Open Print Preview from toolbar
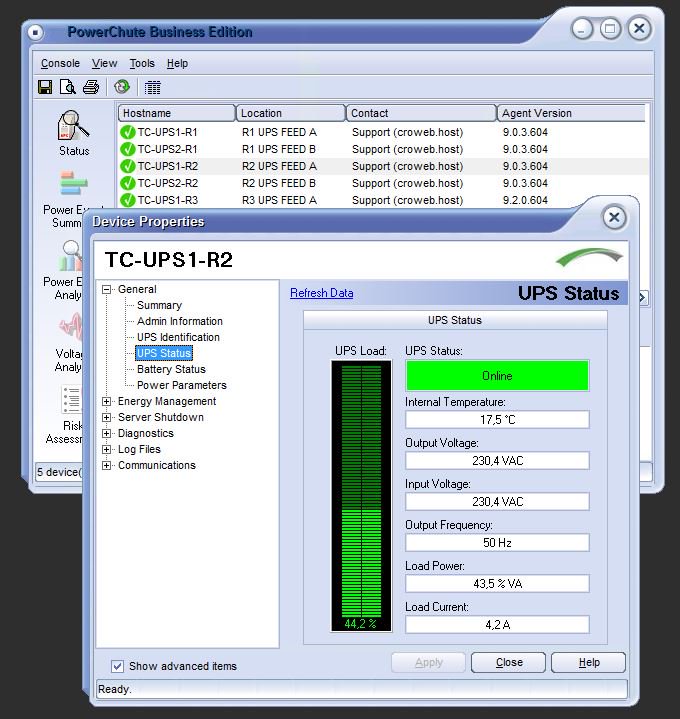This screenshot has height=719, width=680. point(67,87)
